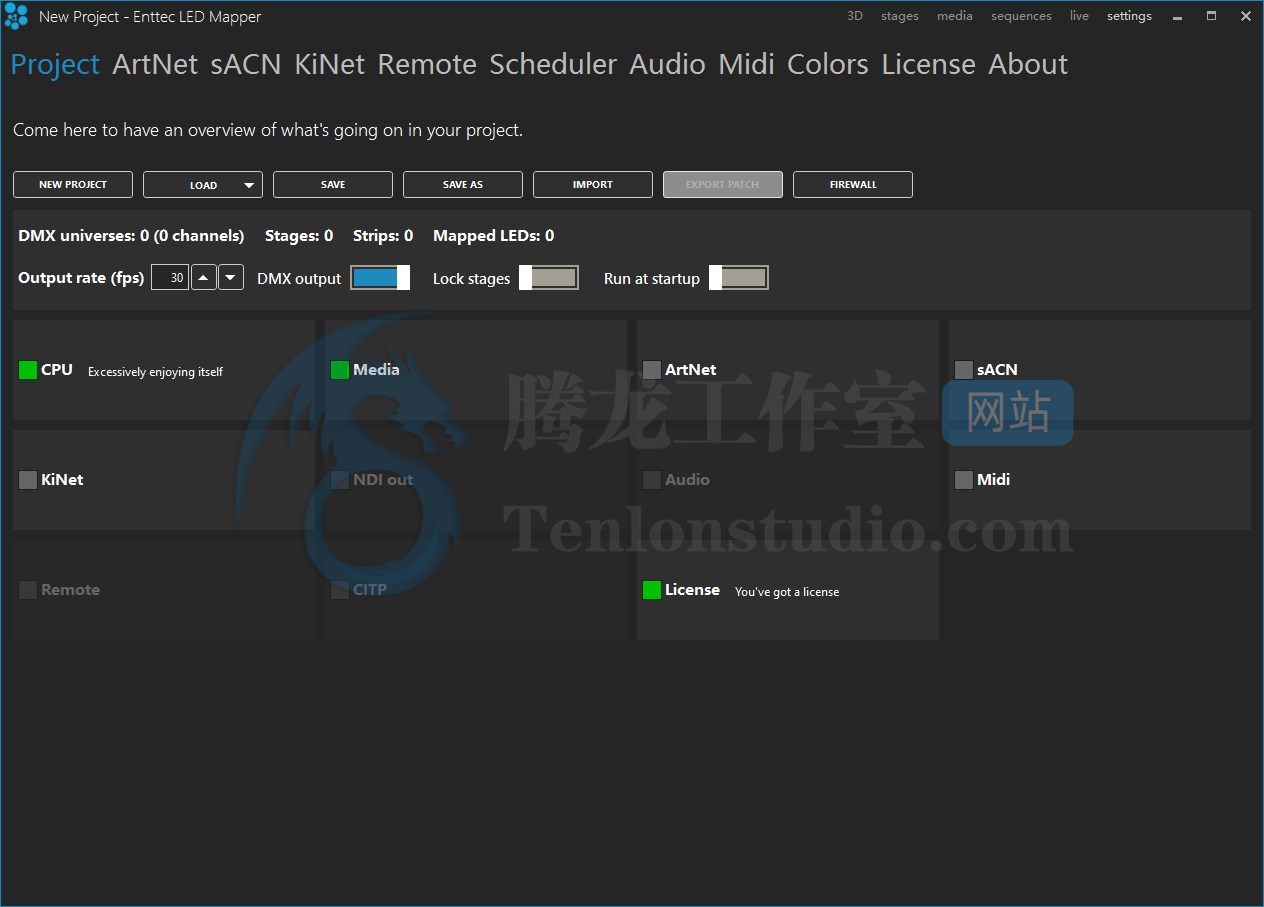Toggle the Lock stages switch
1264x907 pixels.
[549, 278]
